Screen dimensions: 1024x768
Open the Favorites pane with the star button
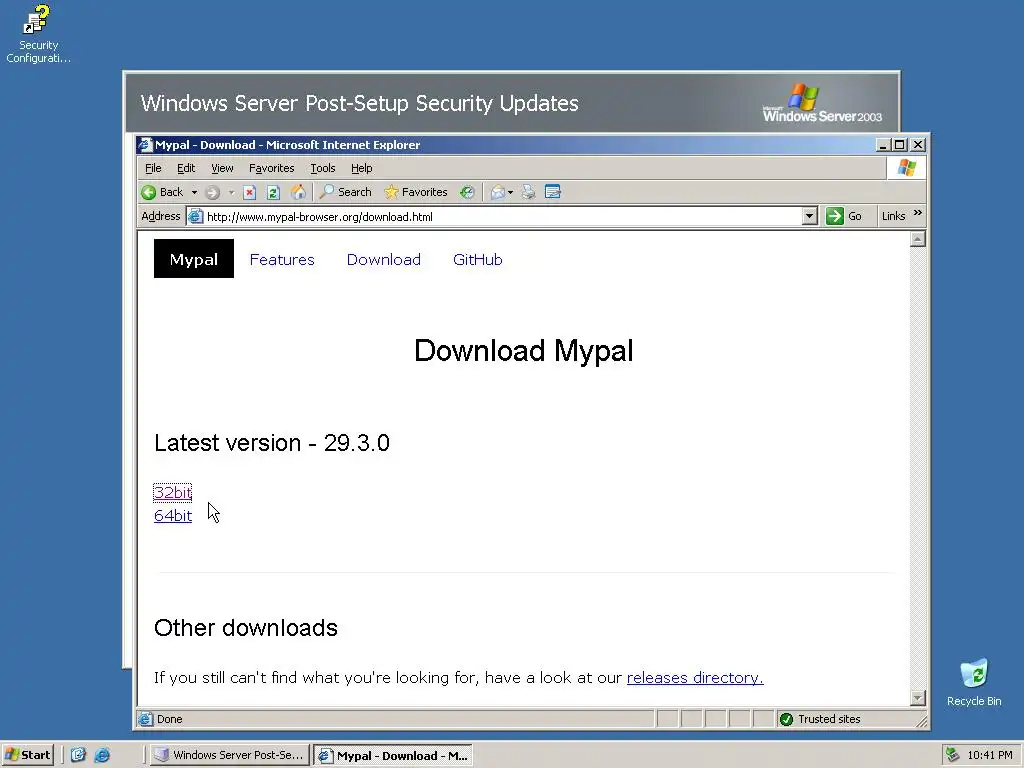[416, 192]
